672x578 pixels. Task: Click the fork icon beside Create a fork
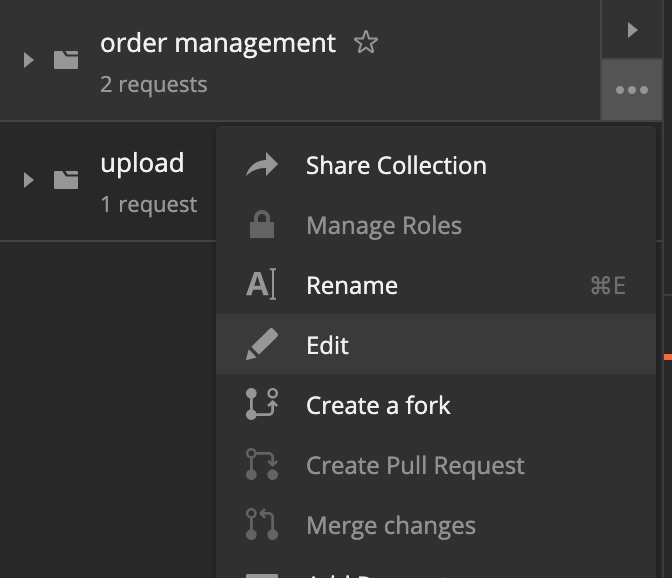click(261, 405)
